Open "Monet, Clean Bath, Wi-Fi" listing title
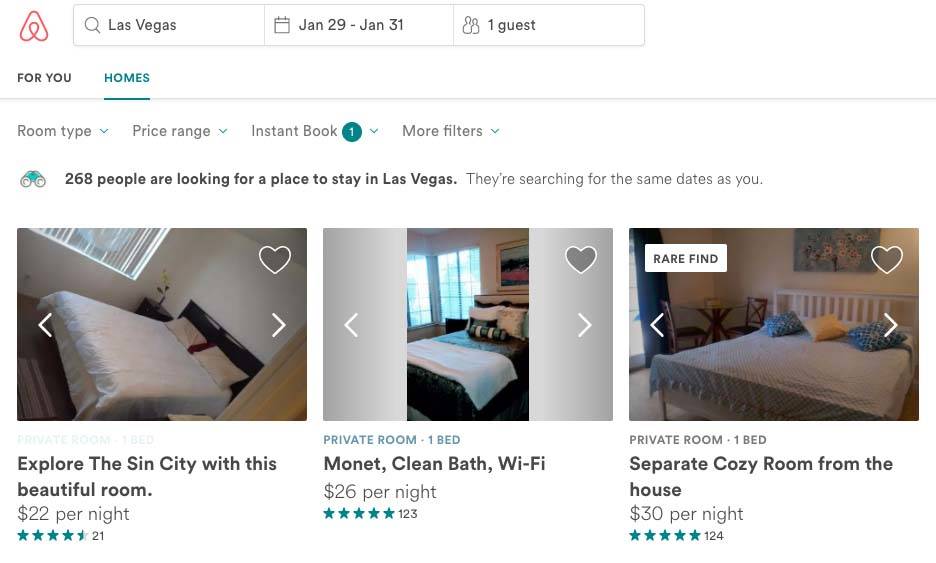 coord(434,464)
